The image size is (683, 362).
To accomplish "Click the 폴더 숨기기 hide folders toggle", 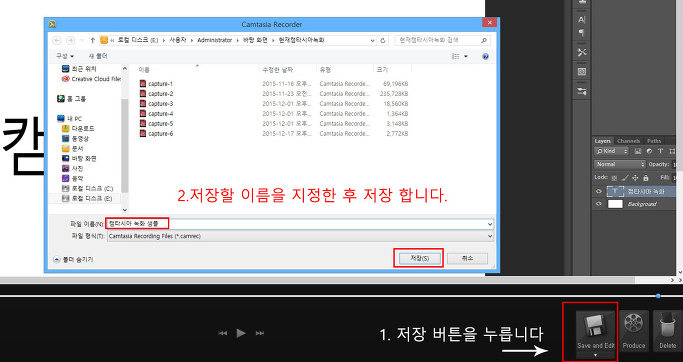I will [73, 259].
